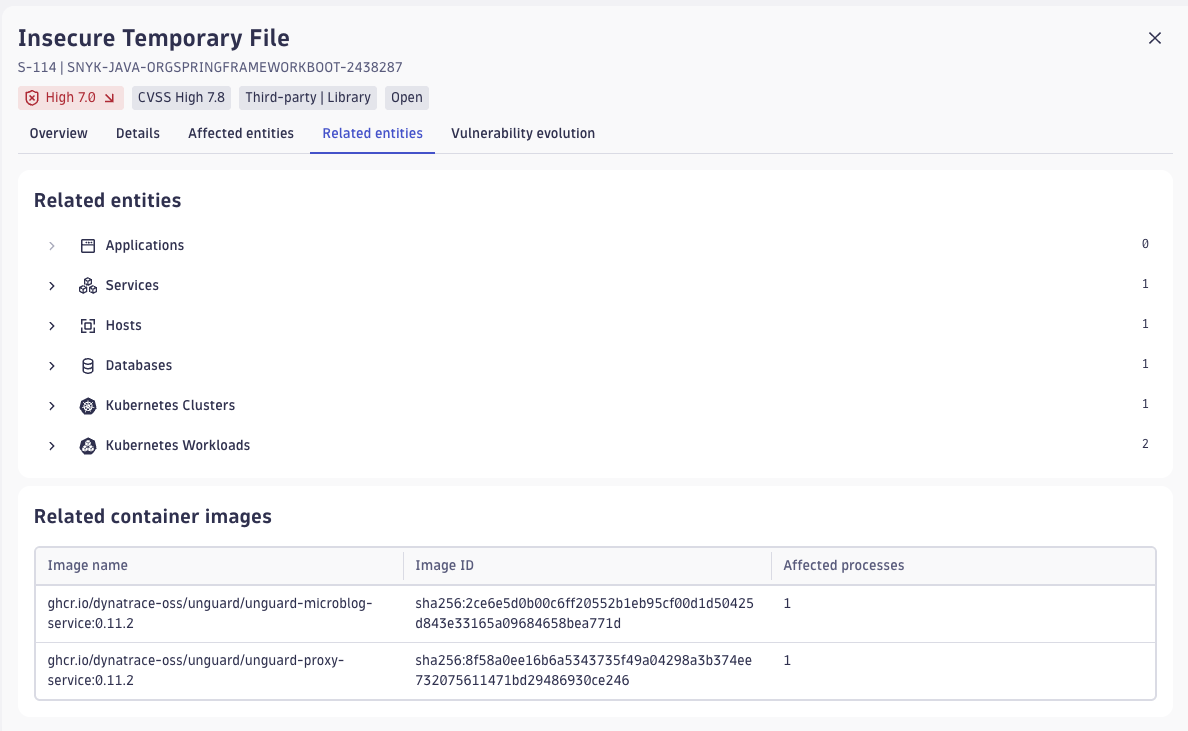
Task: Click the Services hexagon icon
Action: click(x=89, y=285)
